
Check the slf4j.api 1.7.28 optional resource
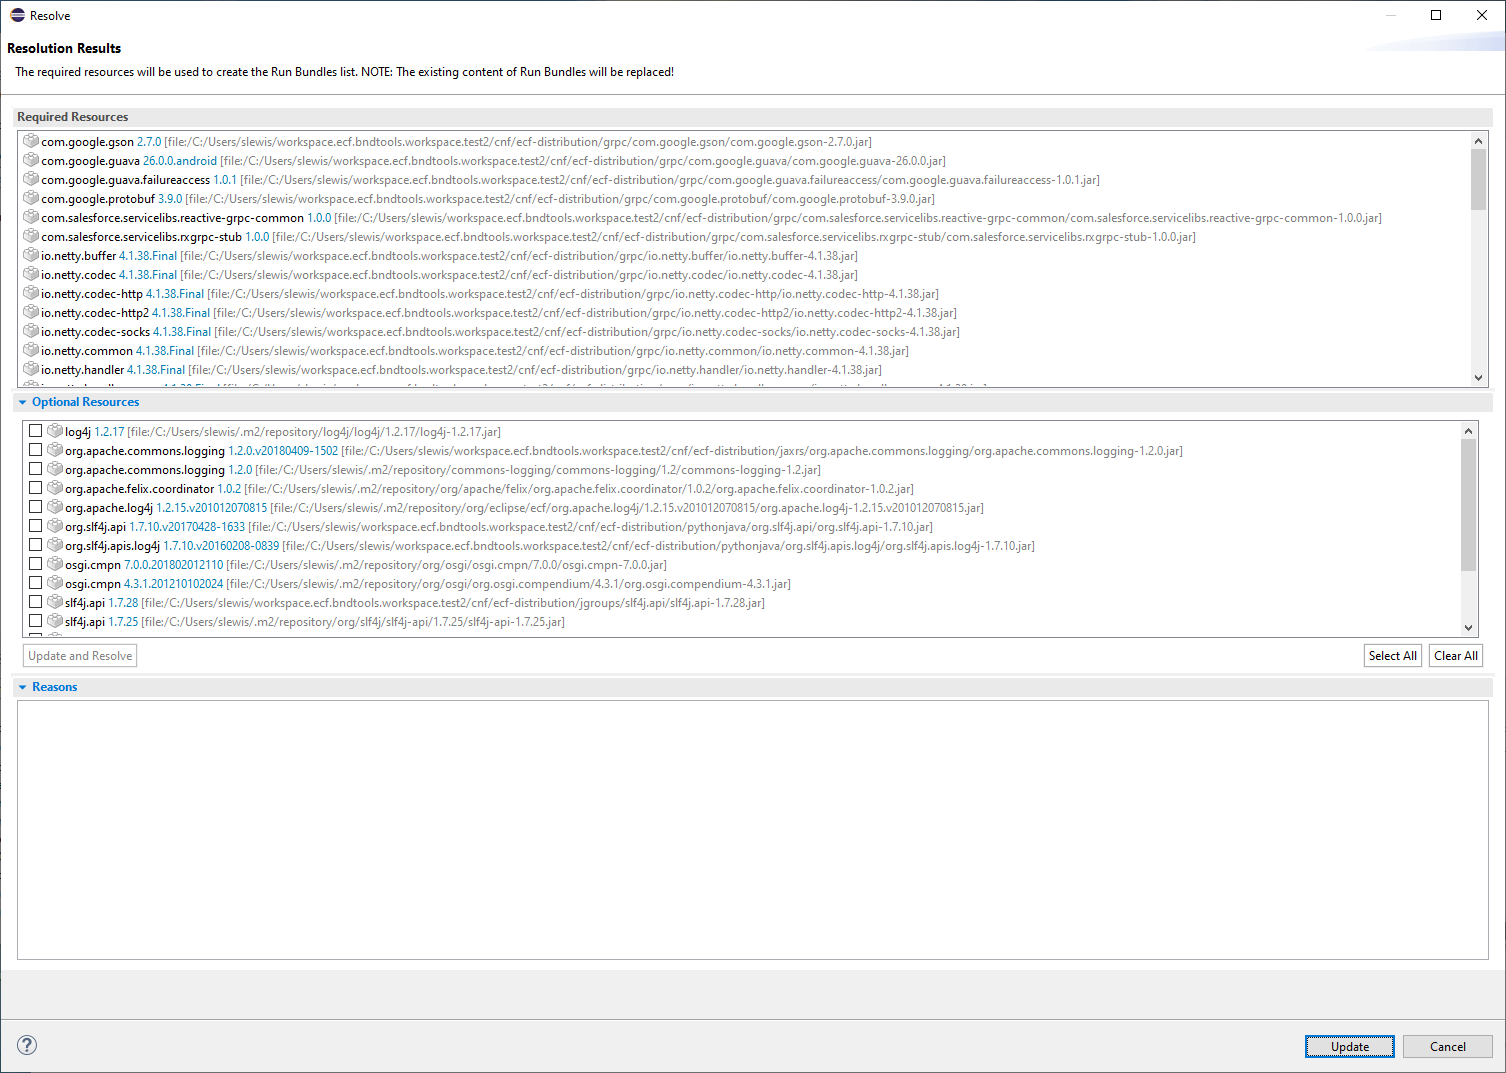point(35,601)
